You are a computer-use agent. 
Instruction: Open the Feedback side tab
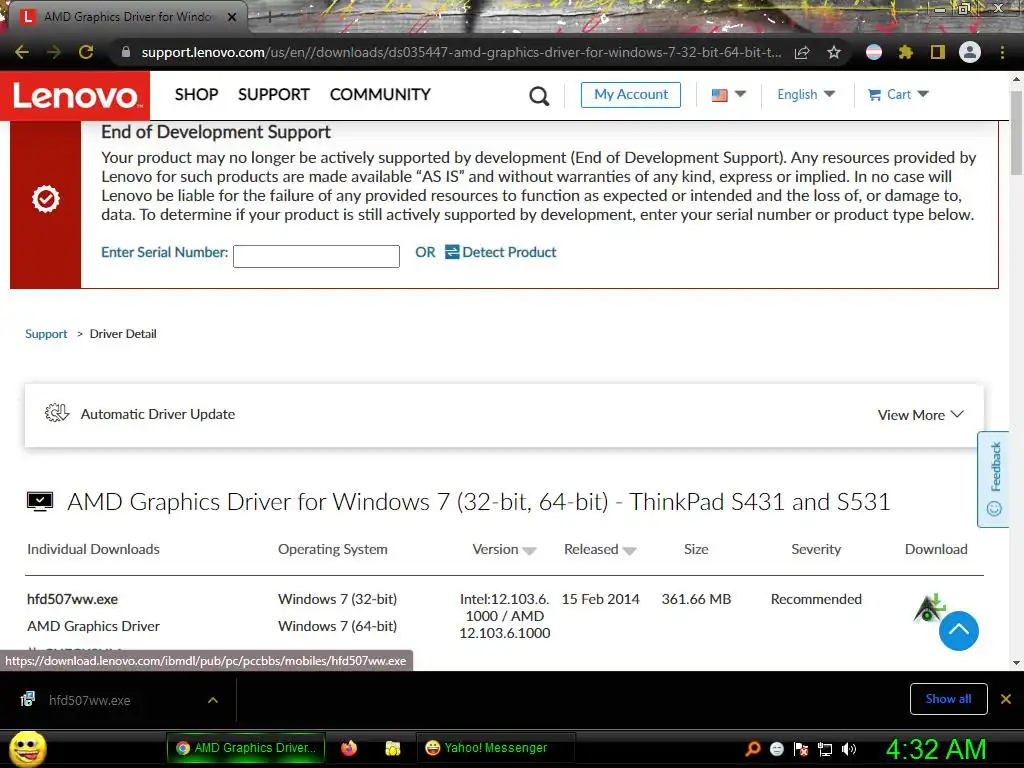[x=994, y=479]
